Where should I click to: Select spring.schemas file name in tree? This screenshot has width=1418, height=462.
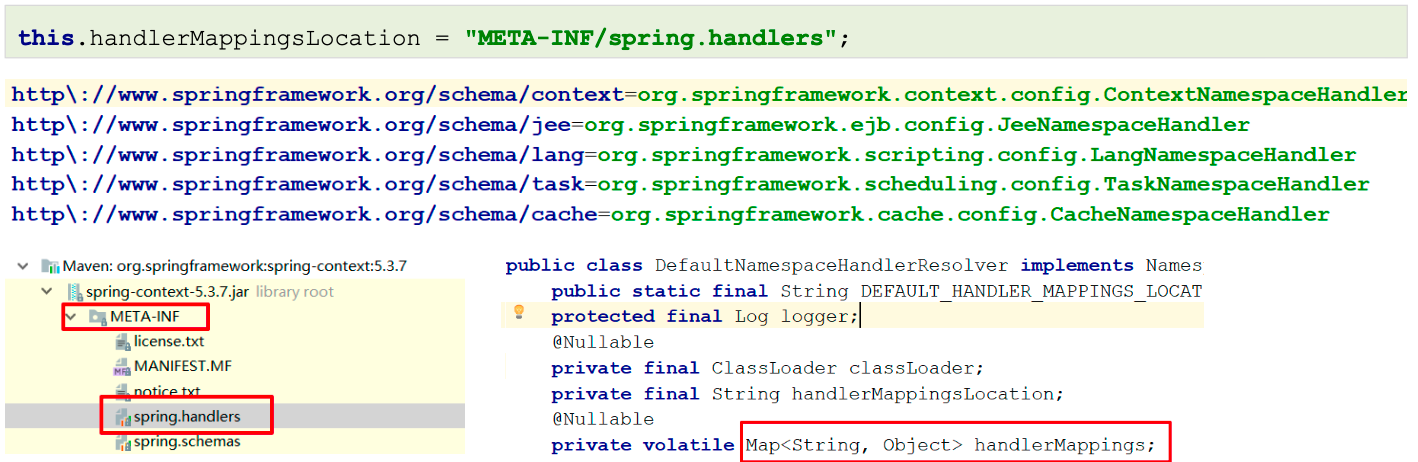[187, 441]
